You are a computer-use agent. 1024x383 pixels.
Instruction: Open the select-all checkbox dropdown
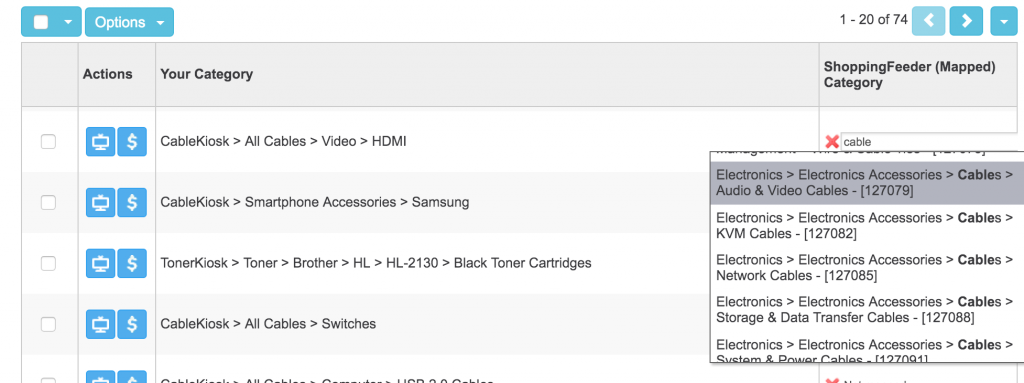(x=68, y=22)
